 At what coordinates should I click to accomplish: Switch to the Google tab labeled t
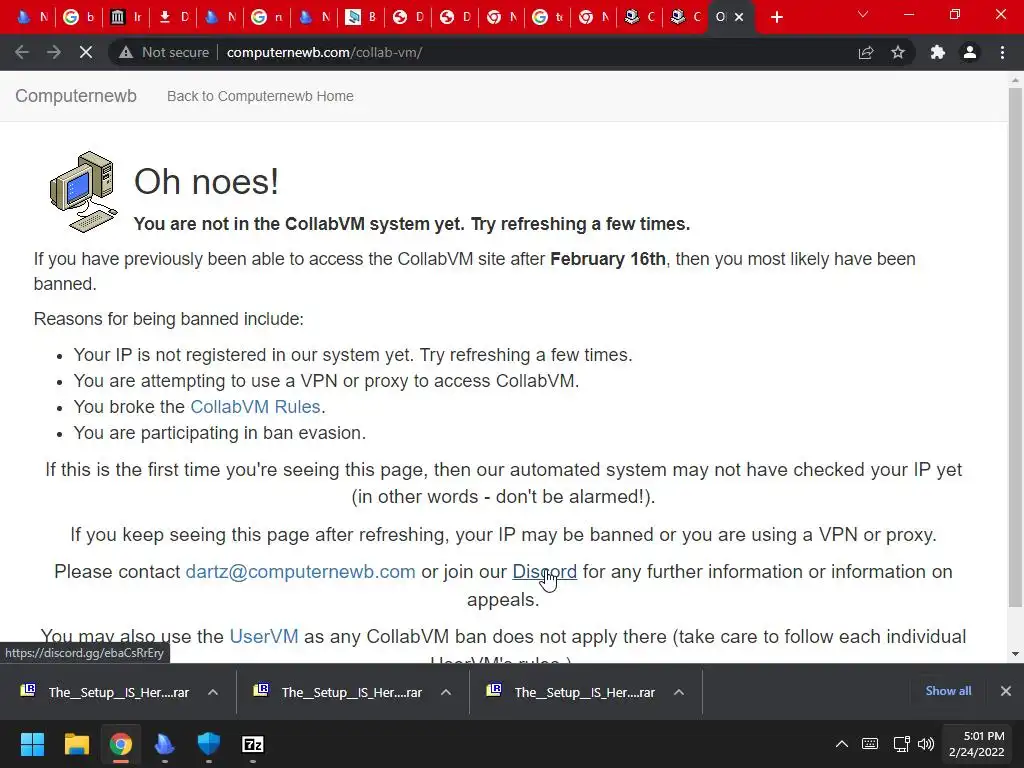click(549, 17)
